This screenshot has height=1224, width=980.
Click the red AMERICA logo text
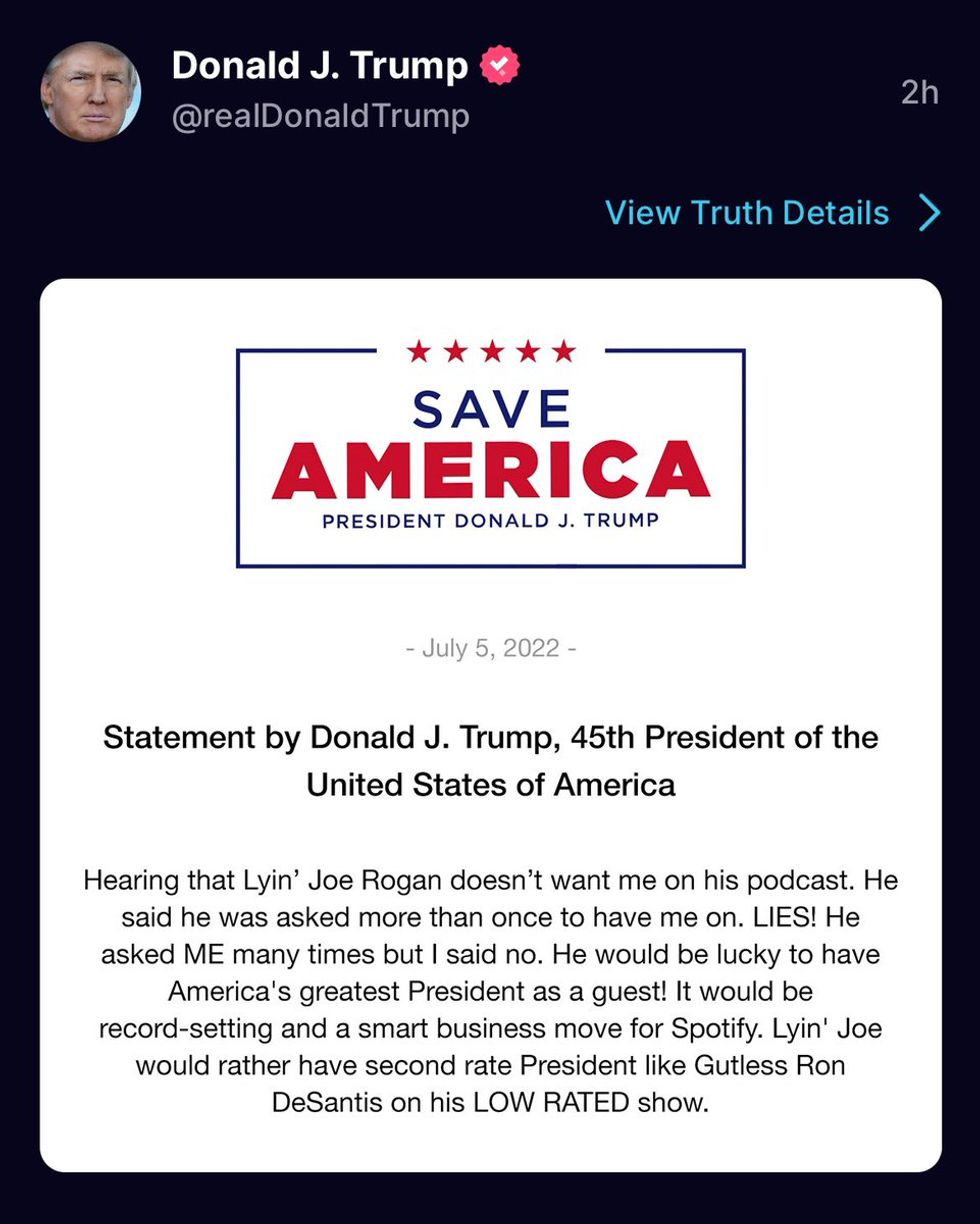491,470
